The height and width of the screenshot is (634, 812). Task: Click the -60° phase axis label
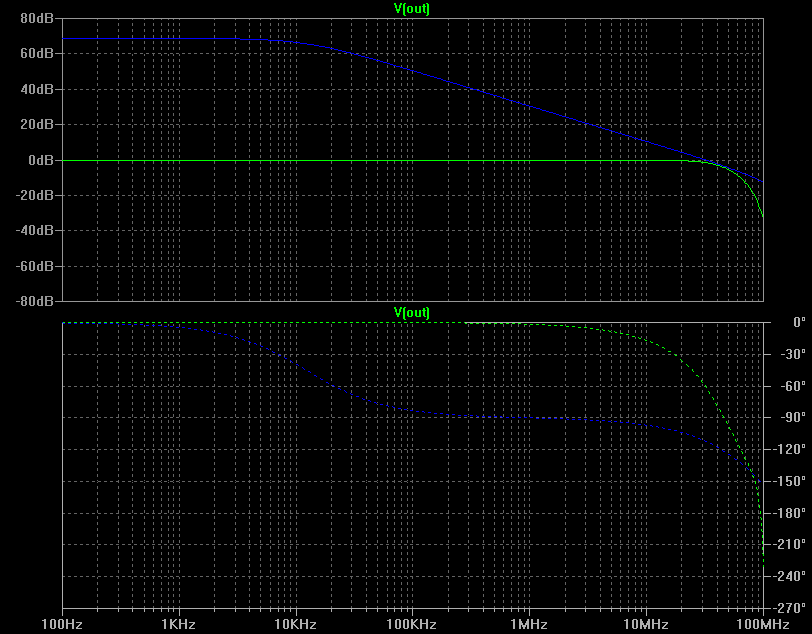click(792, 386)
